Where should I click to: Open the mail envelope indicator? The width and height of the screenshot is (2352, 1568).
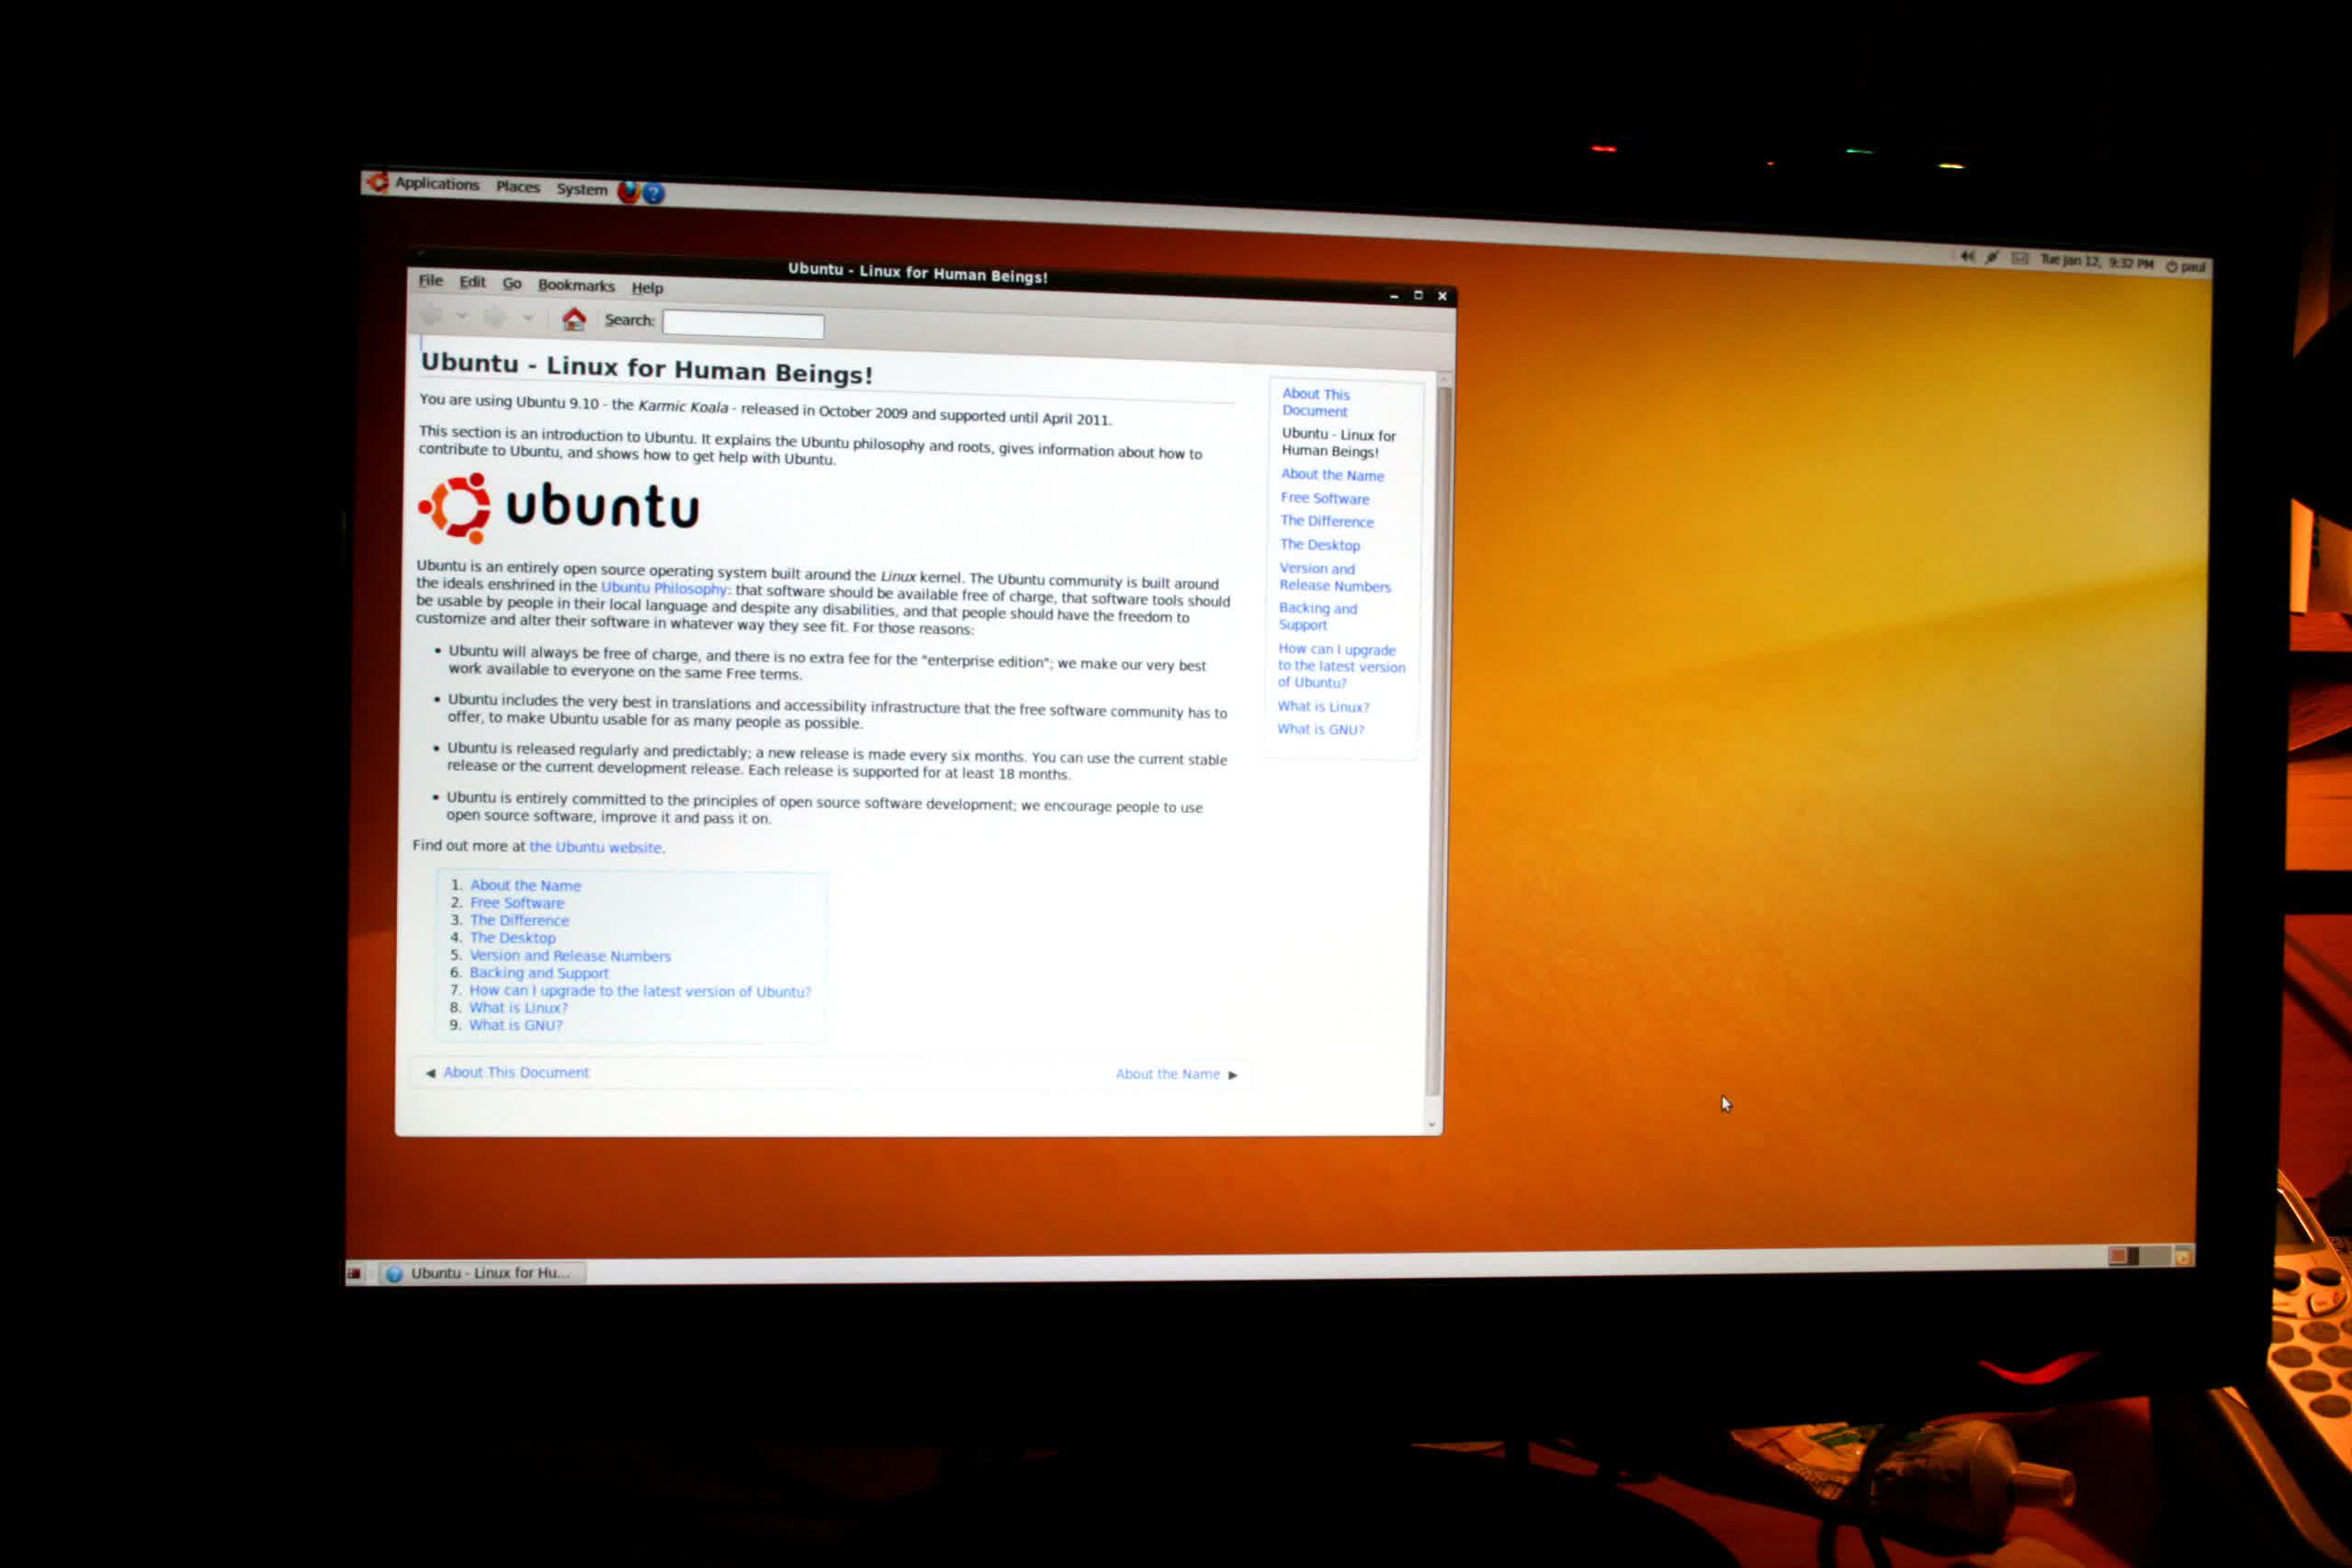[x=2019, y=259]
